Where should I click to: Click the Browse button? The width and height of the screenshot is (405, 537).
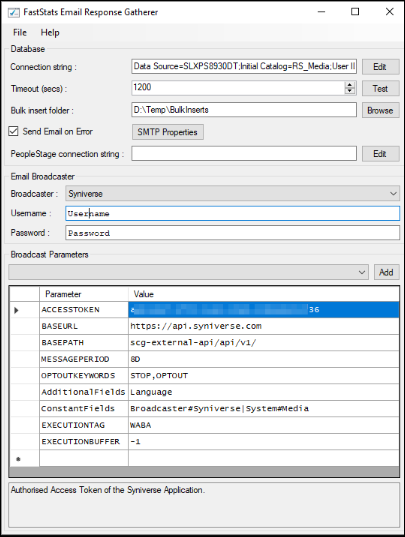coord(380,110)
